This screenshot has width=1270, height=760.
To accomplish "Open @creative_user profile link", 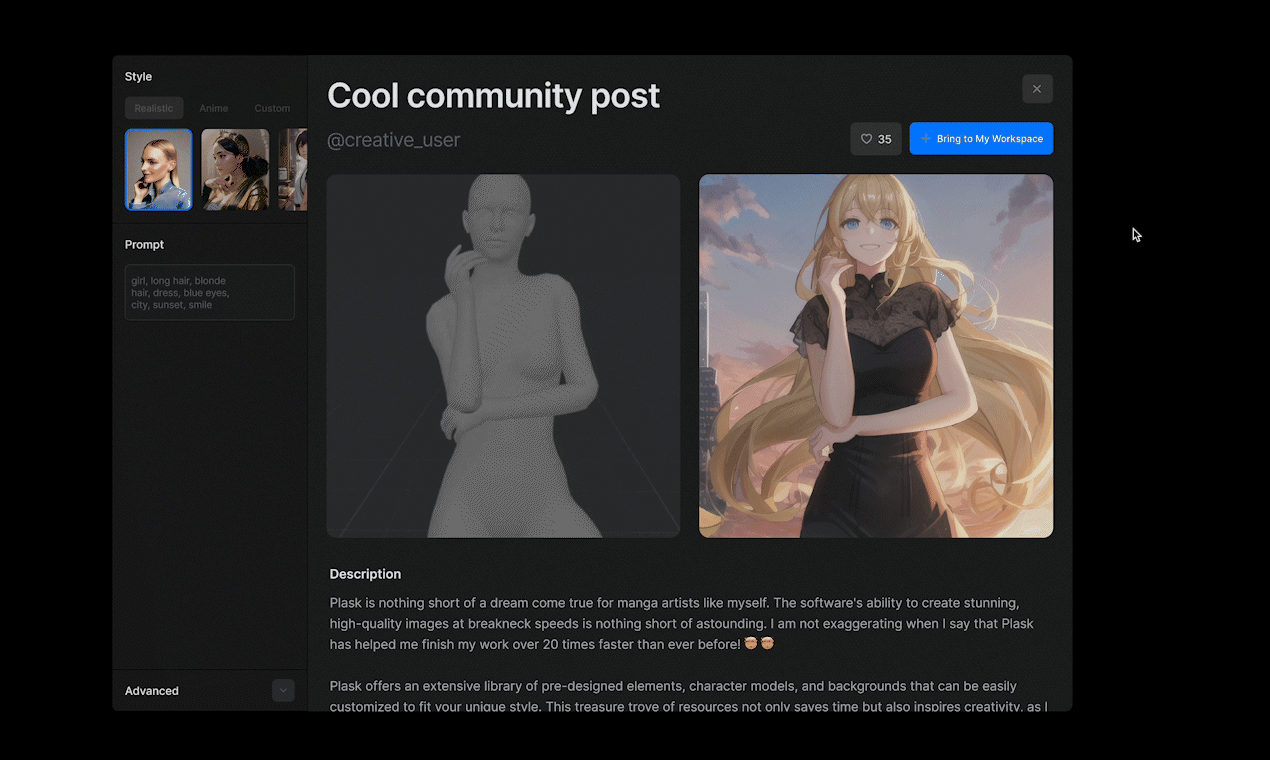I will [394, 140].
